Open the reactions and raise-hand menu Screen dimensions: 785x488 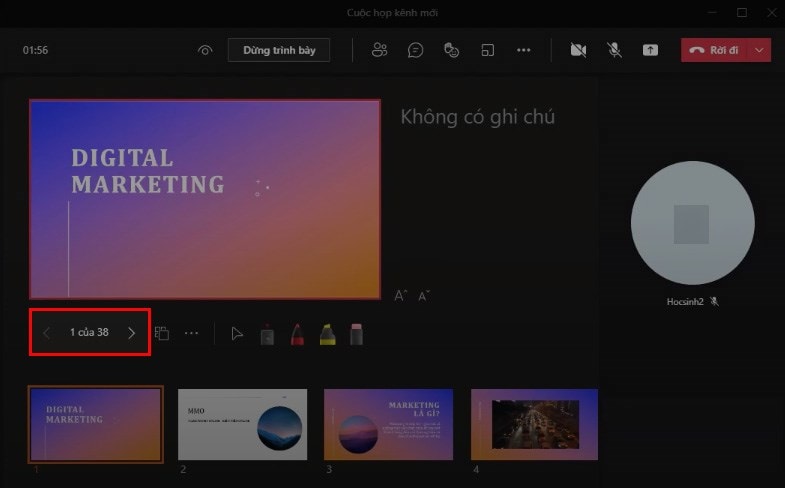click(x=452, y=50)
